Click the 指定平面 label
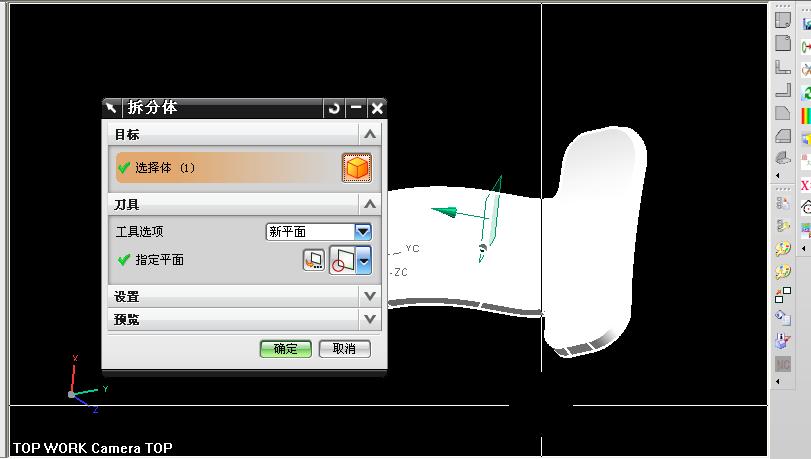 click(x=159, y=260)
